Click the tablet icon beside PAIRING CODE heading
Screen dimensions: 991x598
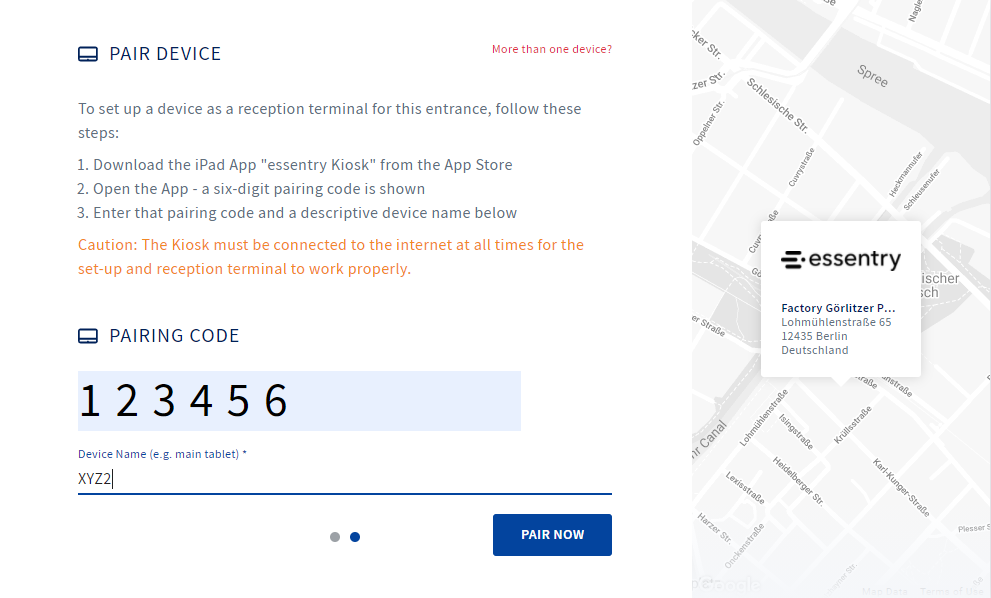[x=88, y=336]
